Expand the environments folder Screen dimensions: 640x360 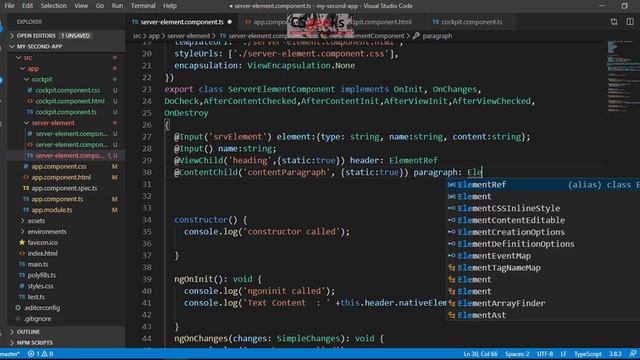[x=47, y=231]
